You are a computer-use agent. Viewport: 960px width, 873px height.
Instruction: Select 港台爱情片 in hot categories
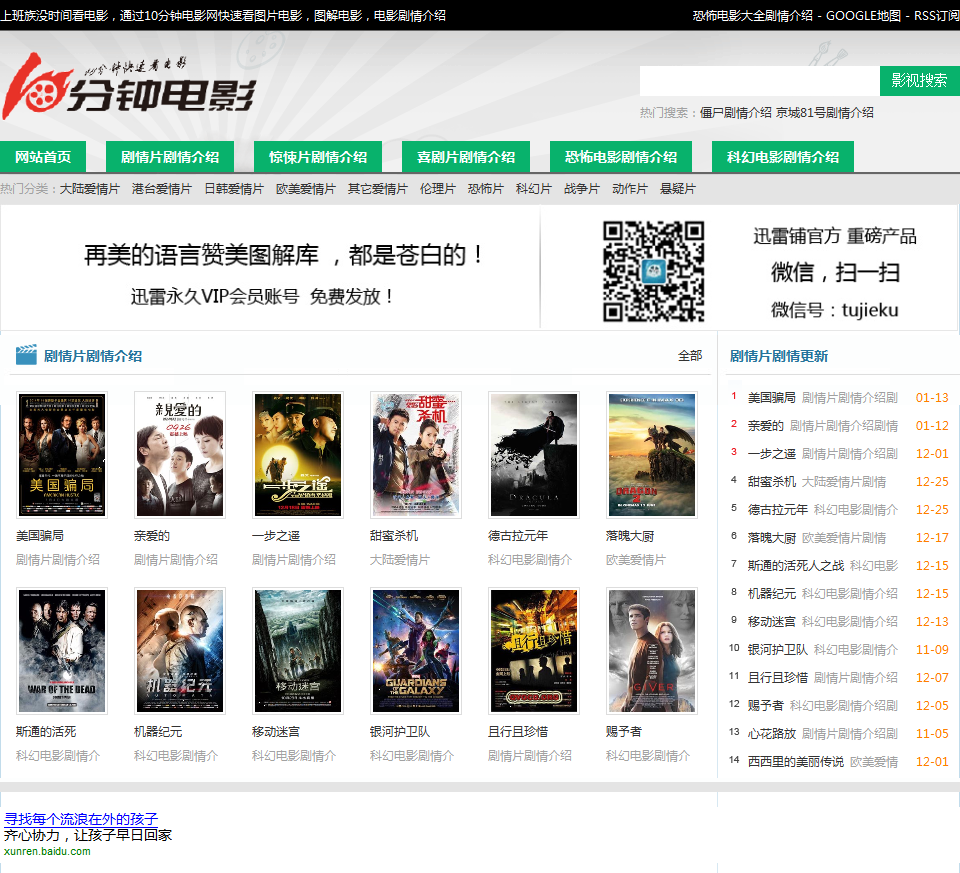(162, 189)
